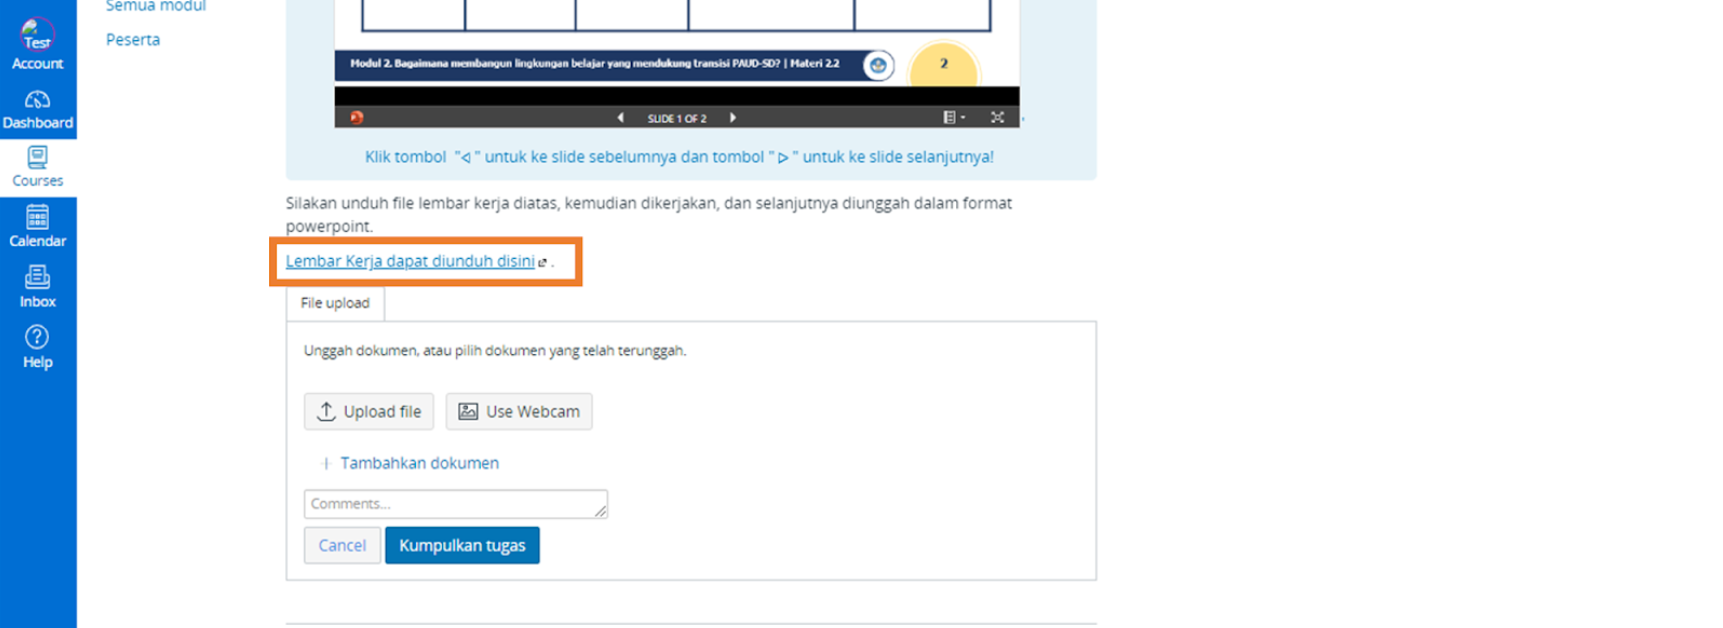This screenshot has width=1723, height=628.
Task: Submit with the Kumpulkan tugas button
Action: pyautogui.click(x=462, y=546)
